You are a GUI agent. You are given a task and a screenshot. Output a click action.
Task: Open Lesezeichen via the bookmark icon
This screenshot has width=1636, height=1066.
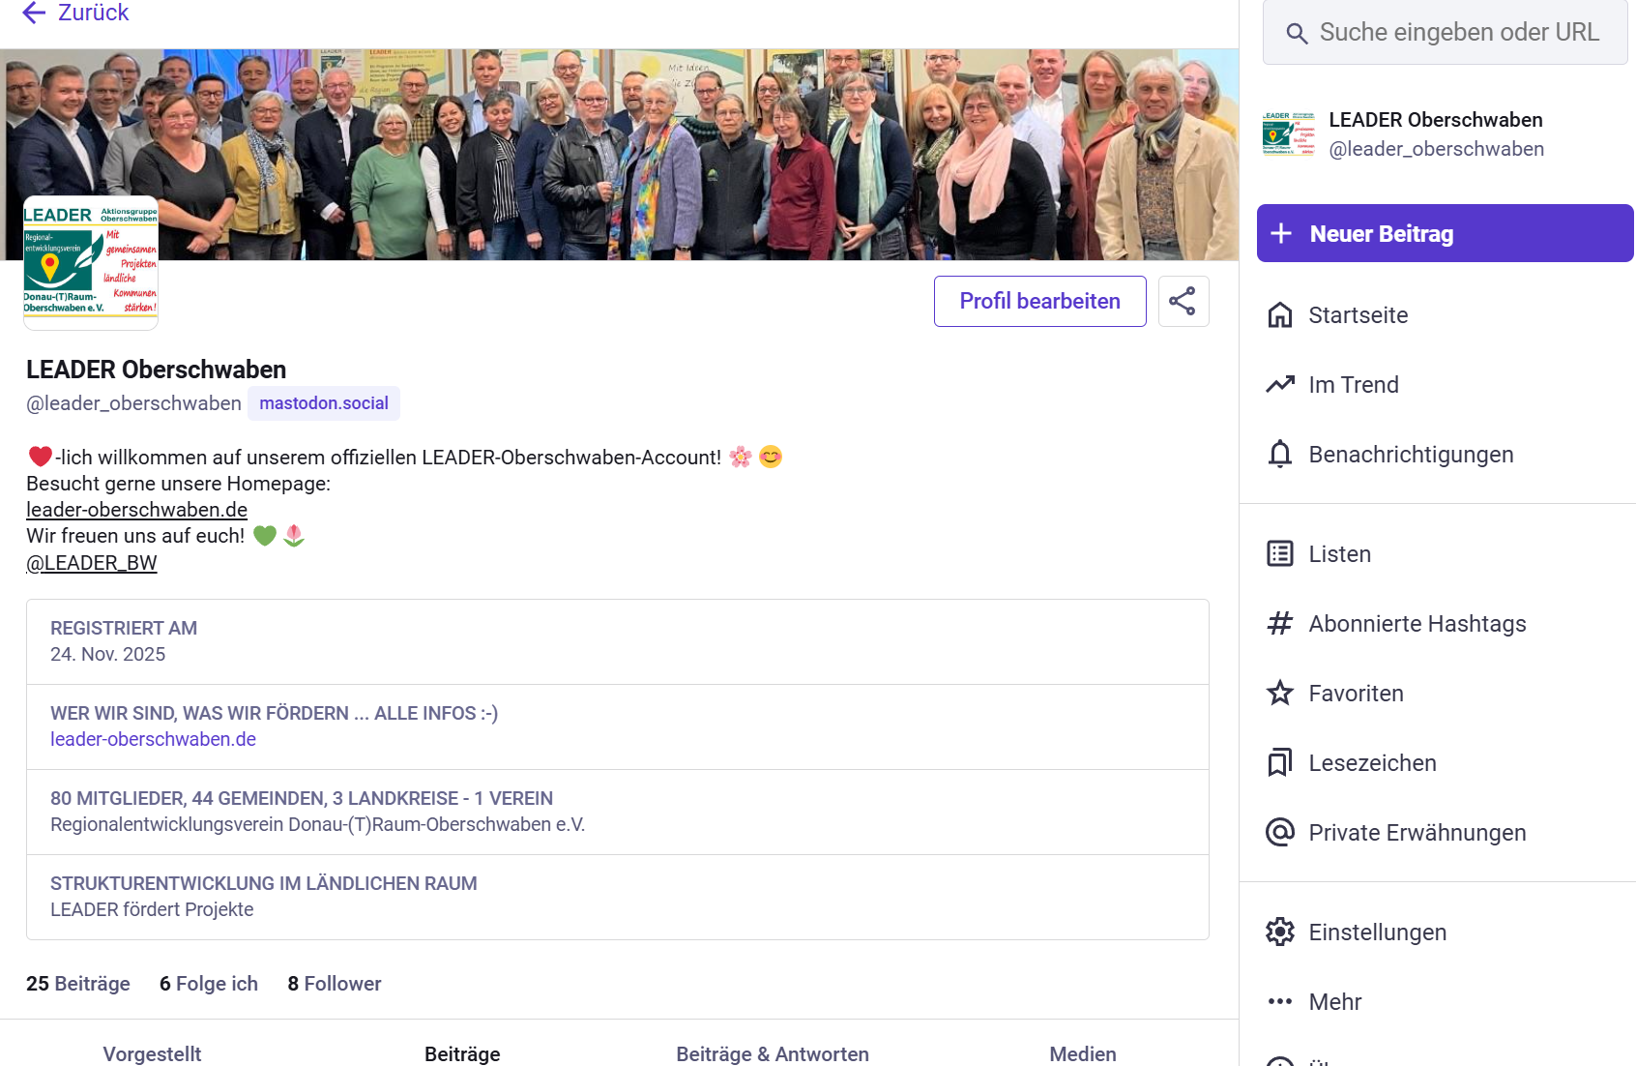[x=1280, y=763]
